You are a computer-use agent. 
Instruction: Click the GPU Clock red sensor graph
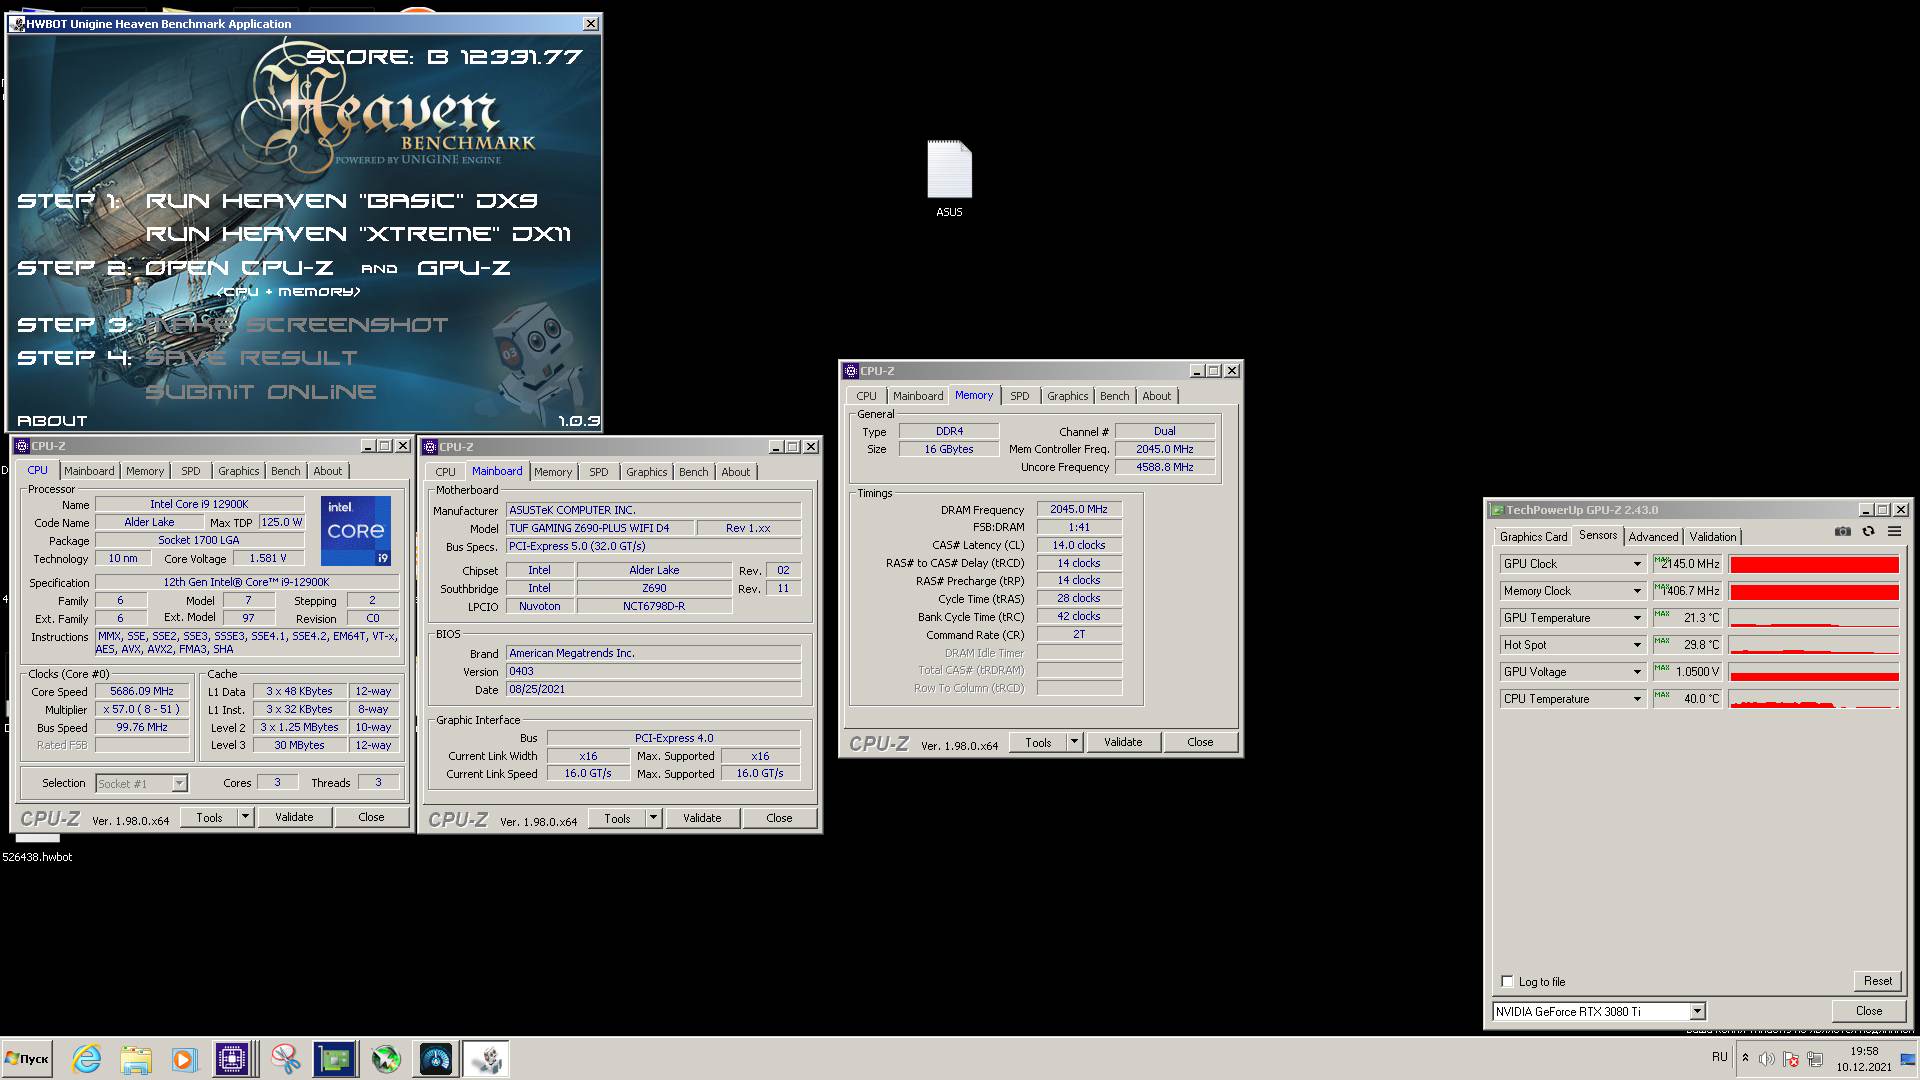tap(1814, 564)
